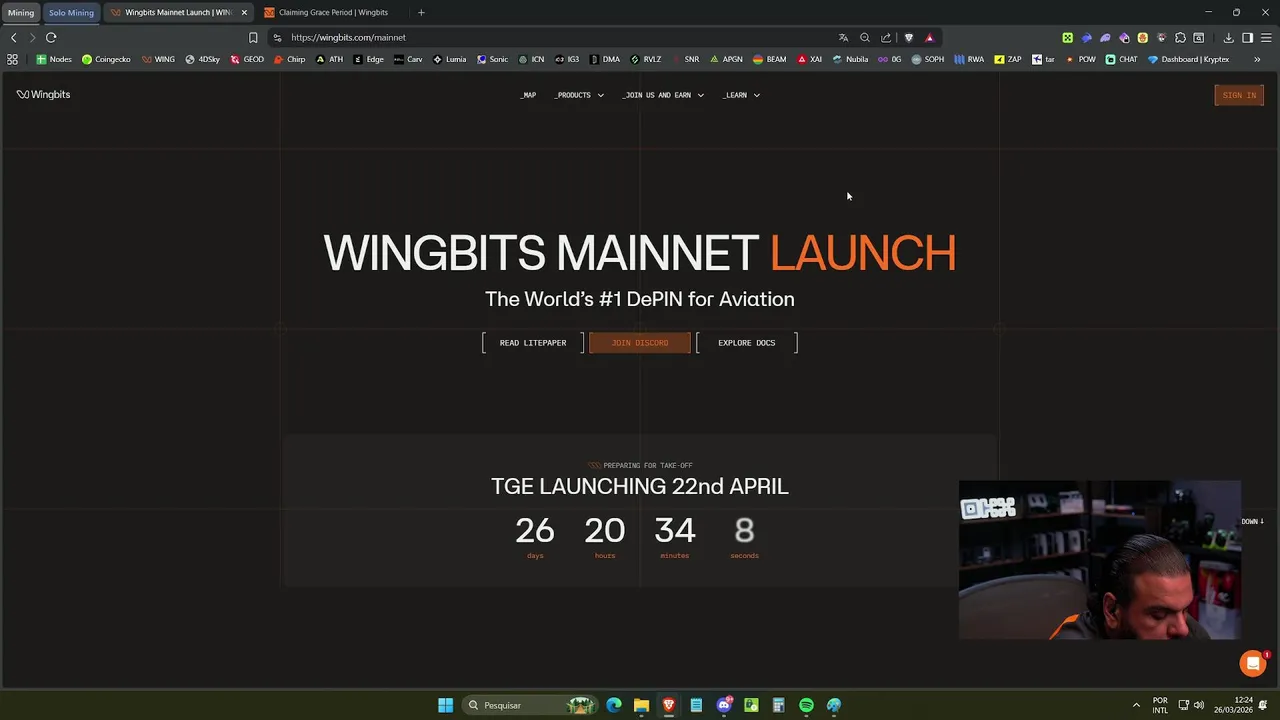Click the share page icon
Viewport: 1280px width, 720px height.
coord(886,37)
